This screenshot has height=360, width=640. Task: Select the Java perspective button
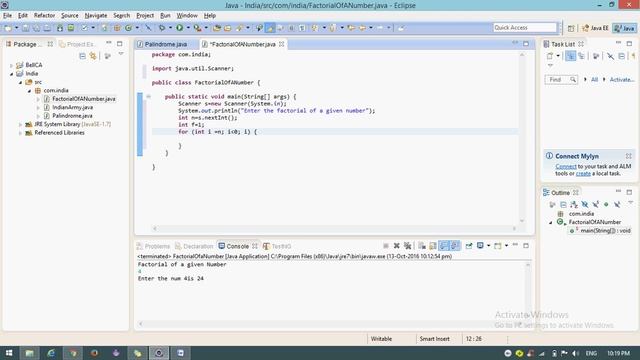point(625,28)
